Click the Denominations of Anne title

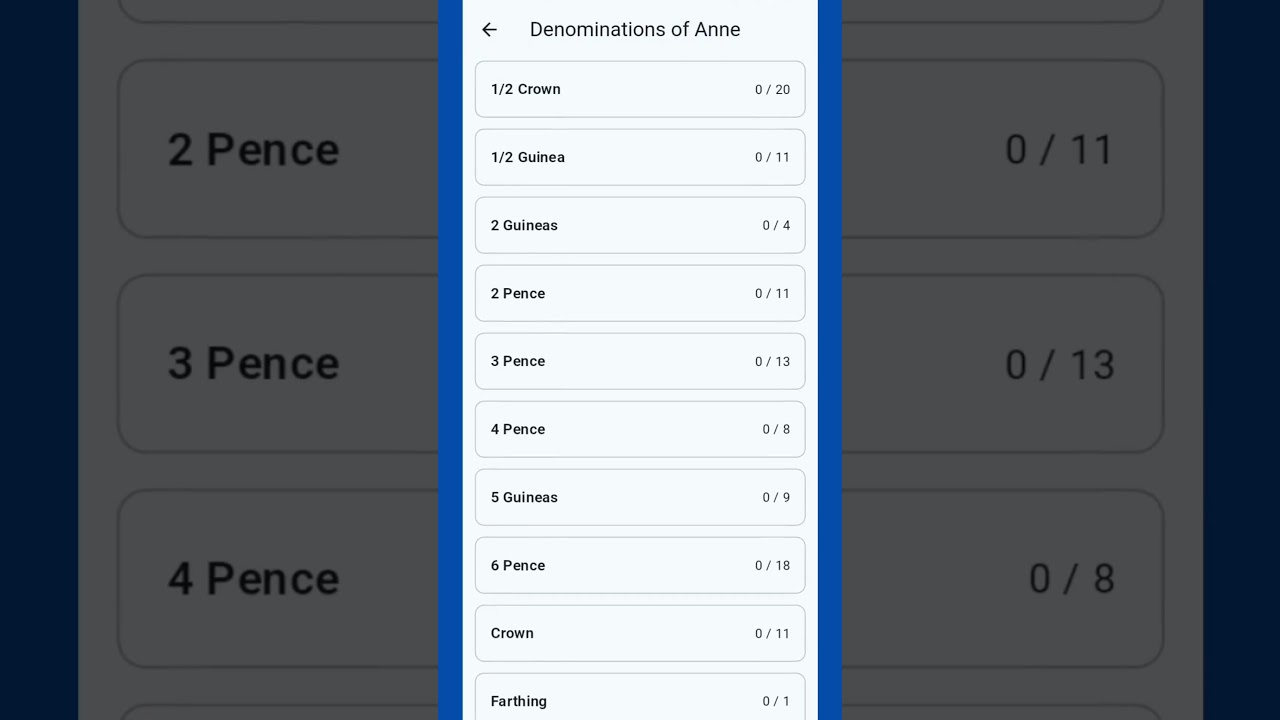click(x=635, y=30)
